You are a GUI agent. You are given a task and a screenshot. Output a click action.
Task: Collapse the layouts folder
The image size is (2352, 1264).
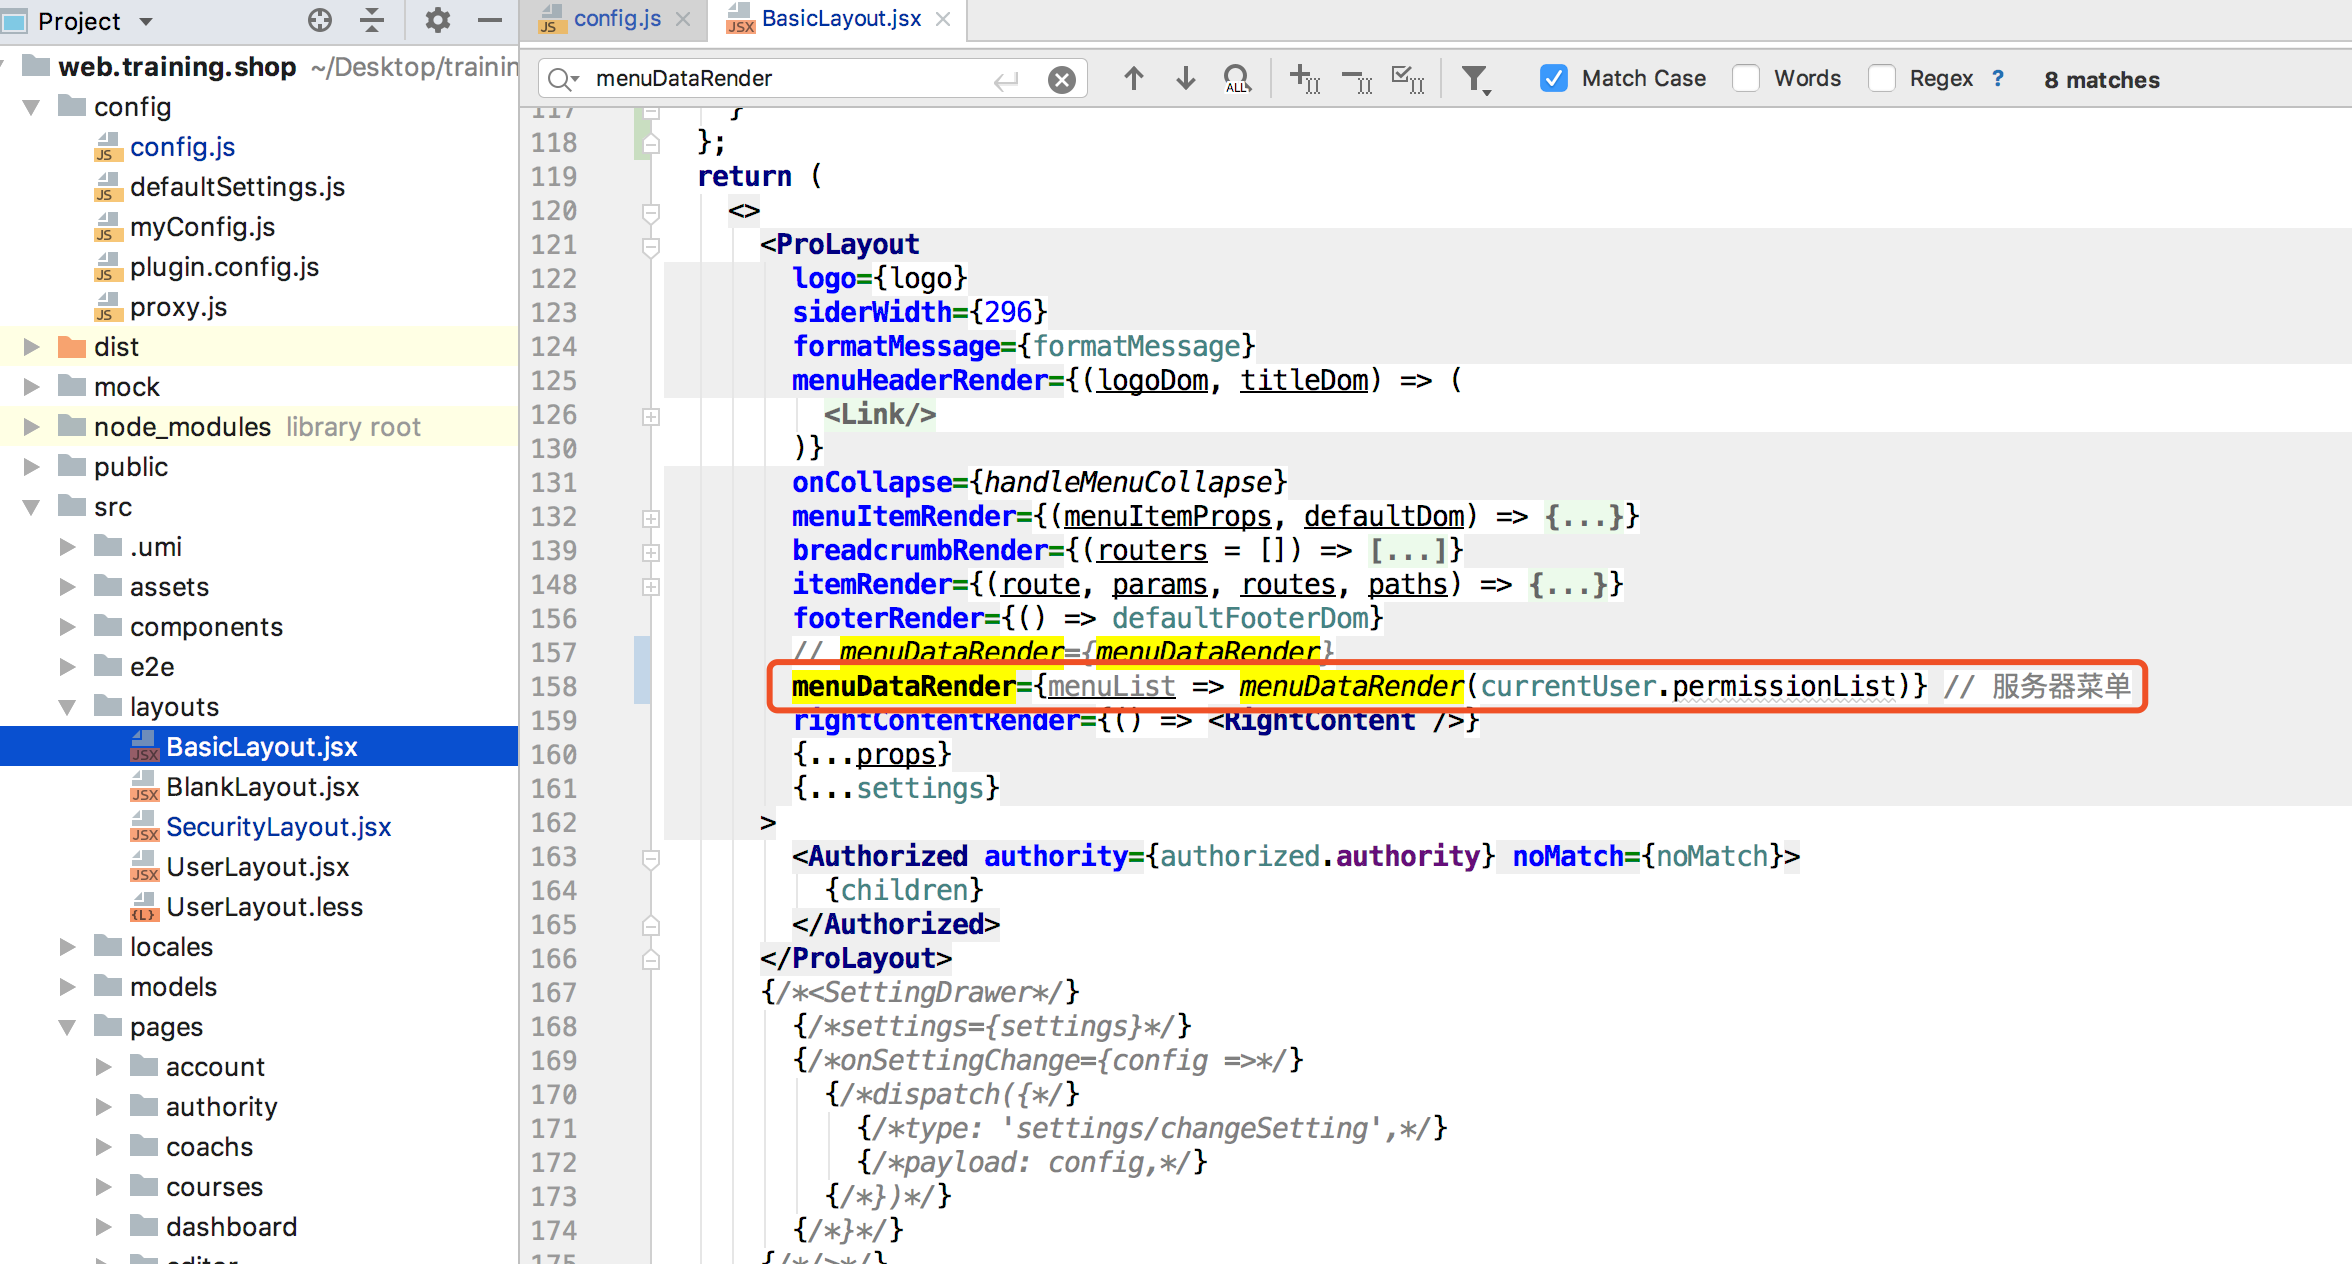[x=67, y=707]
